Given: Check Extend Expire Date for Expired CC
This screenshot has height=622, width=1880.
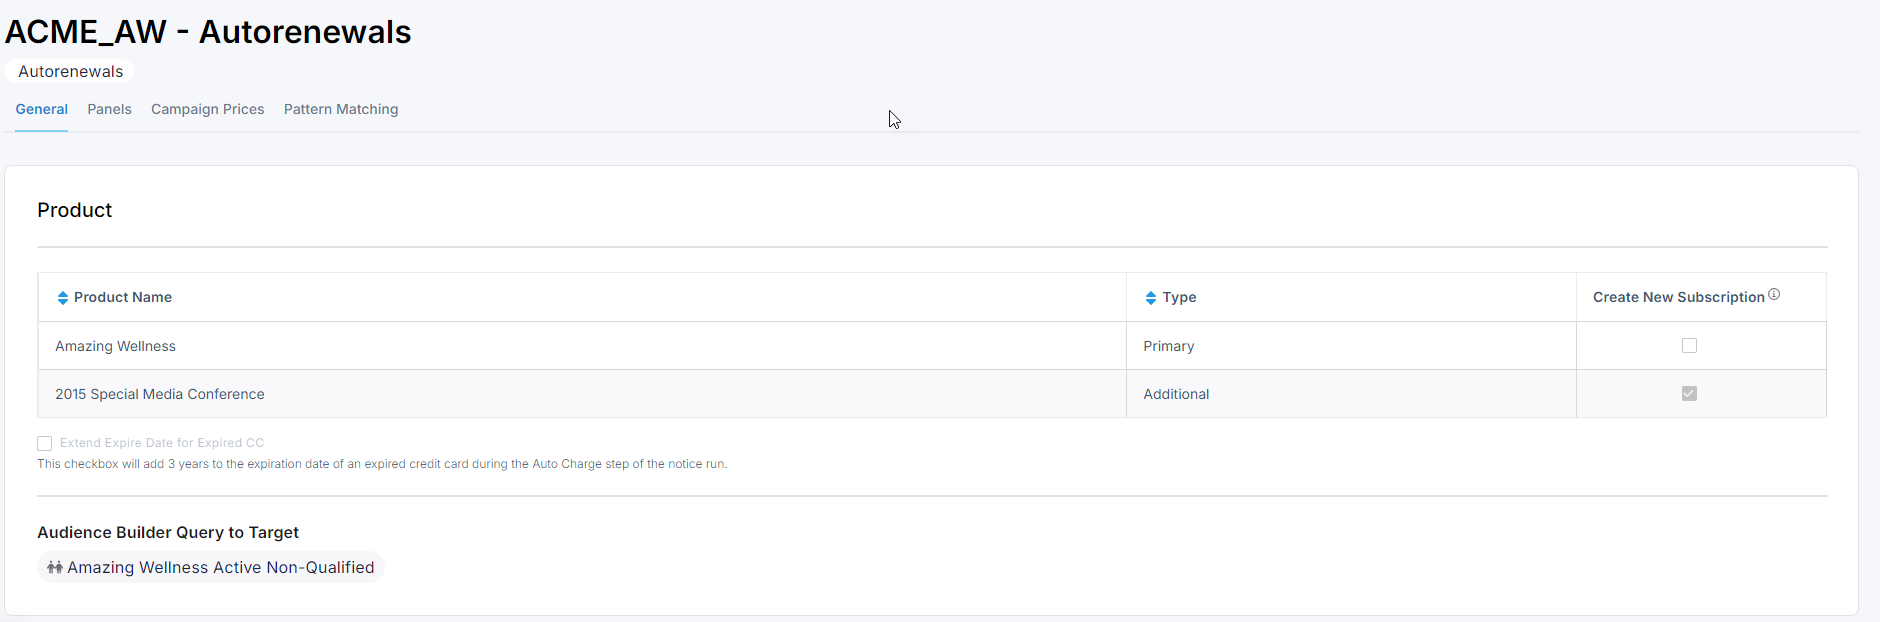Looking at the screenshot, I should (x=45, y=443).
